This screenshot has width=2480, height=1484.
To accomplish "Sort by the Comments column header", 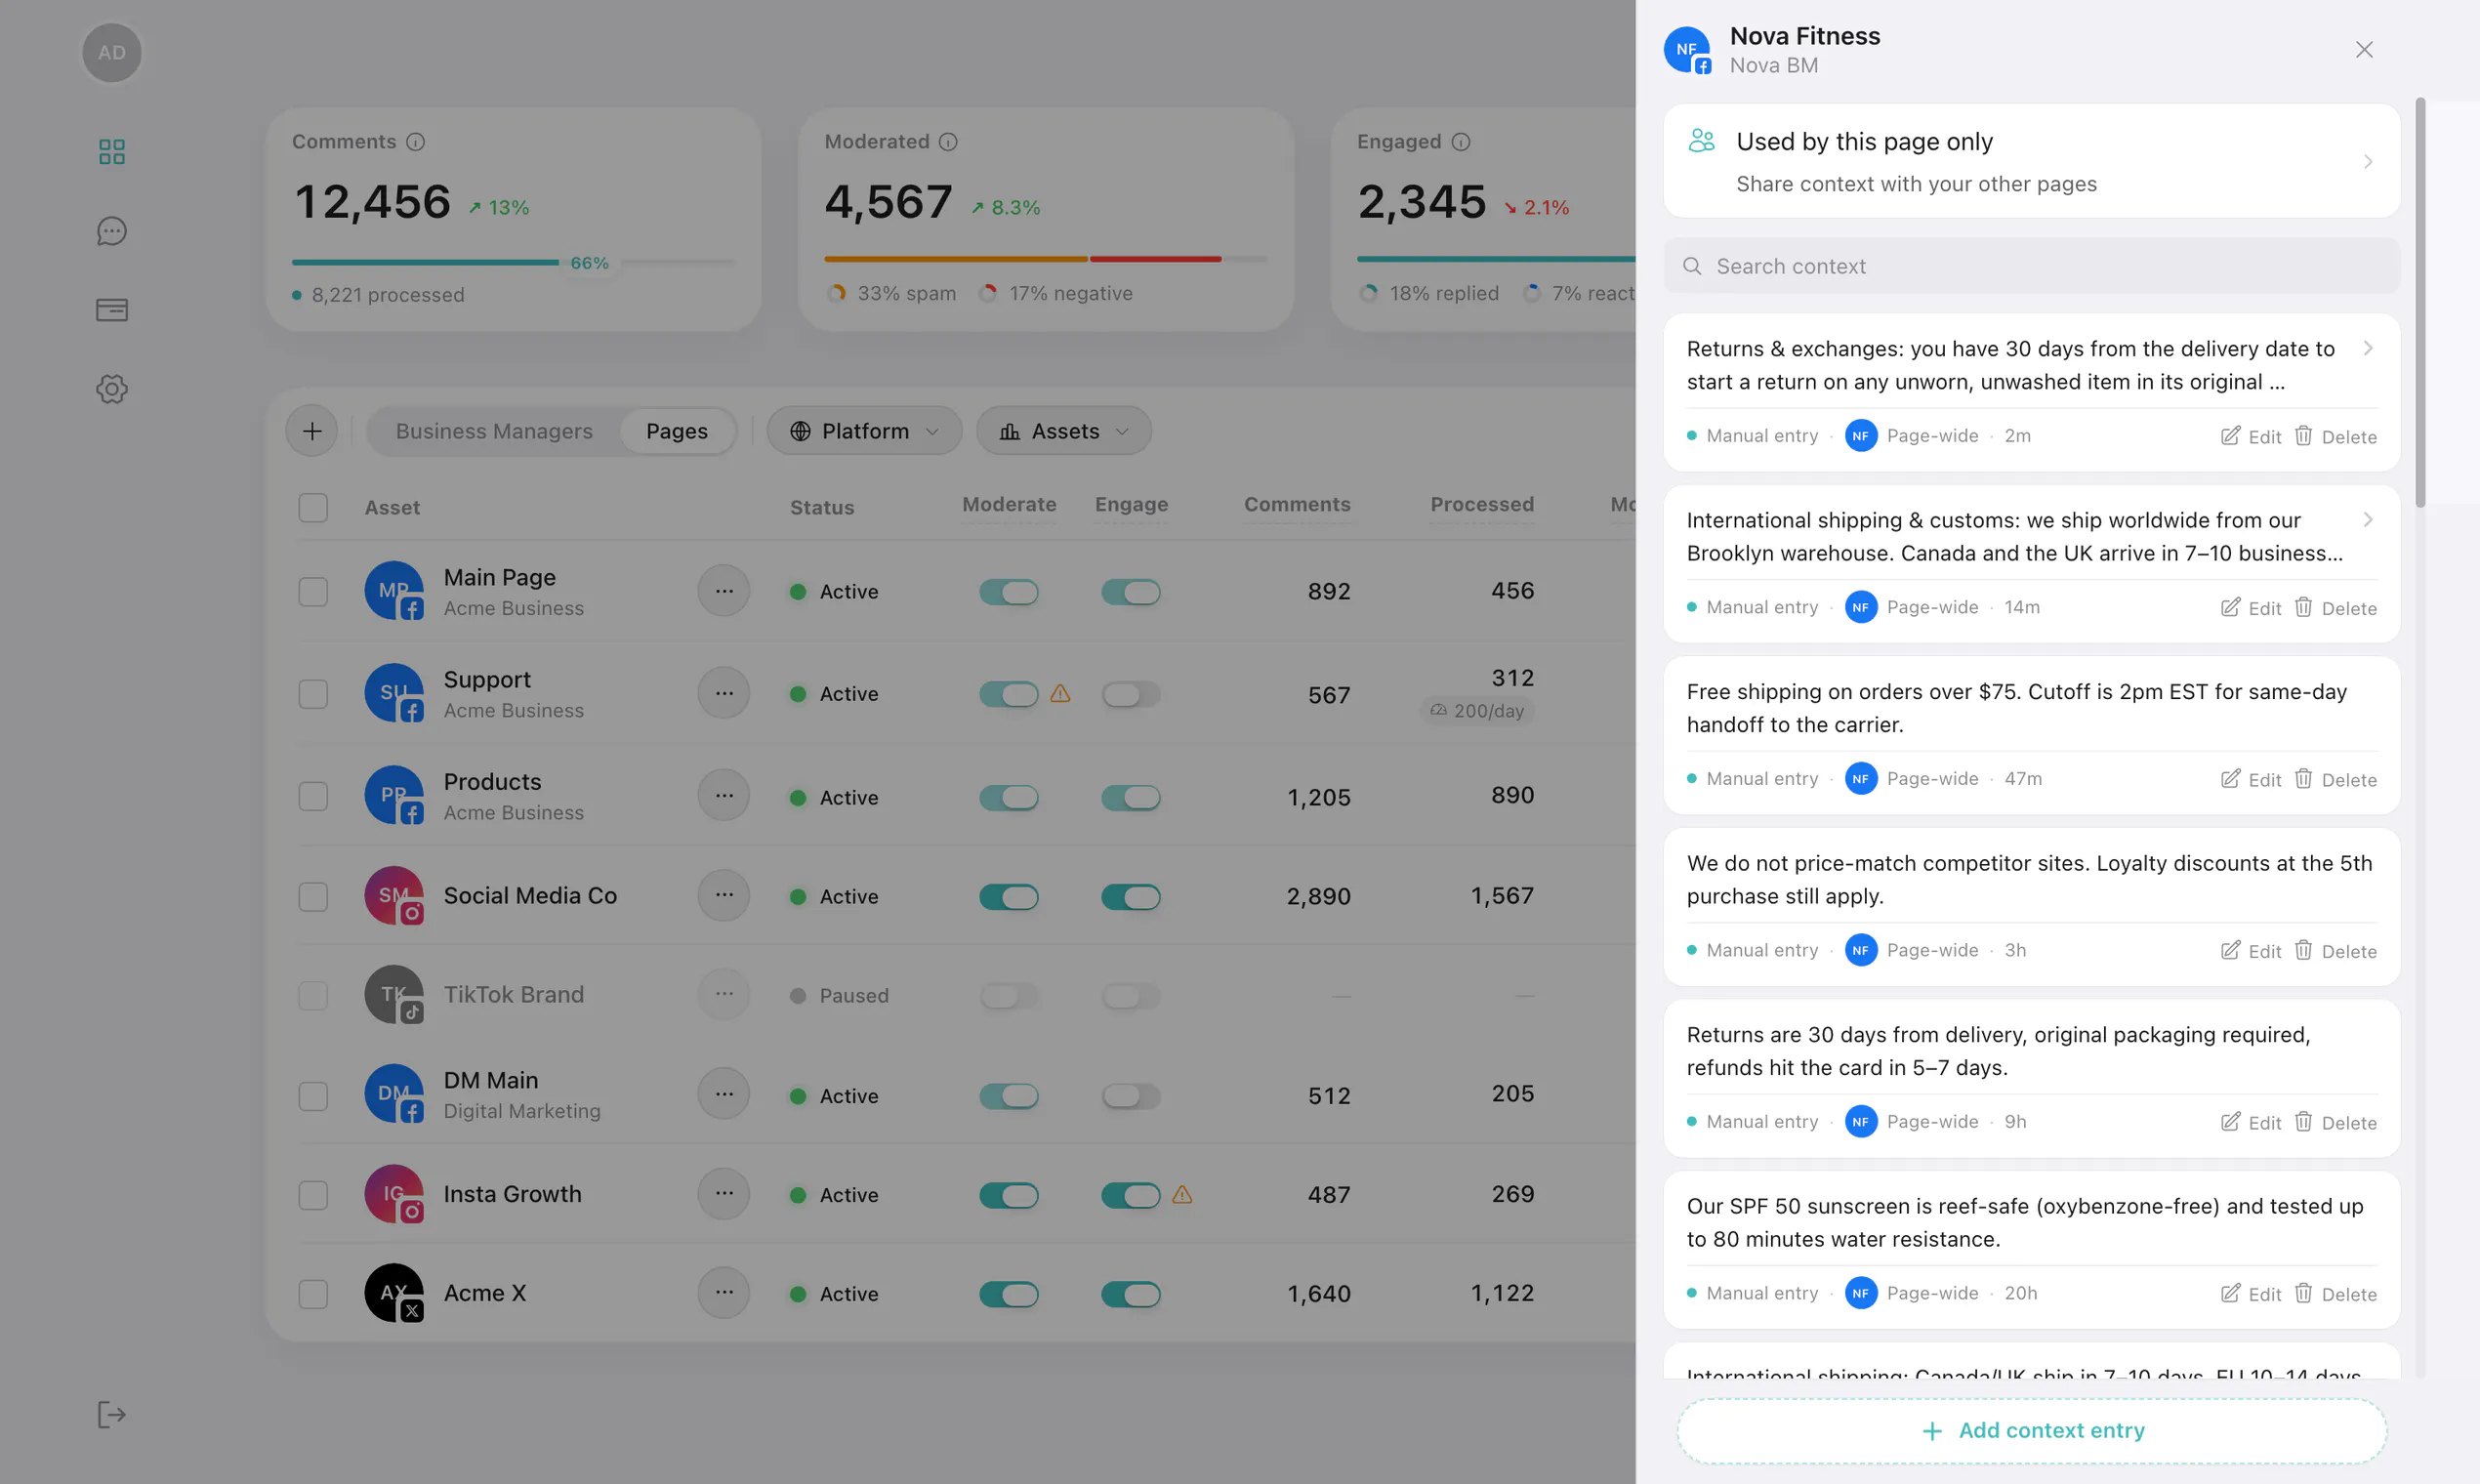I will tap(1297, 504).
